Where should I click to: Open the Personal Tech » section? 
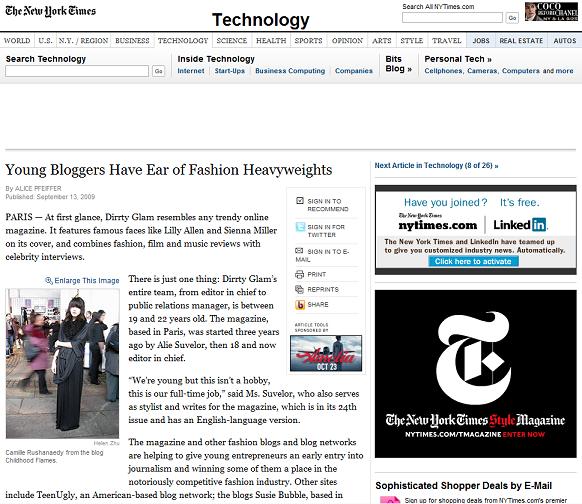(x=458, y=59)
